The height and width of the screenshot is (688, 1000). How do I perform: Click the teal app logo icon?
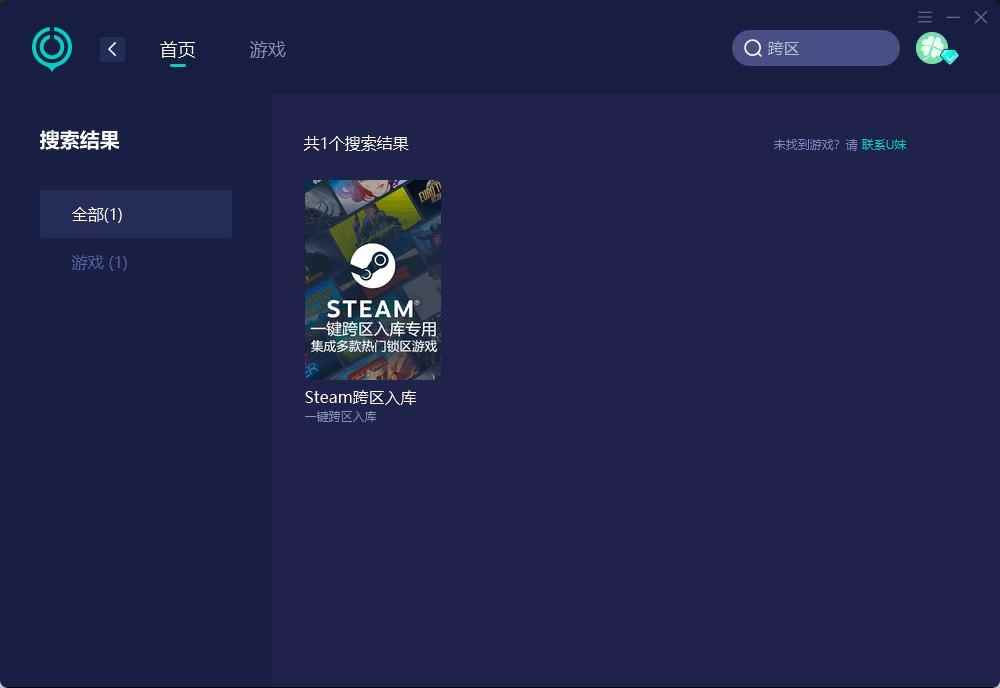[52, 48]
